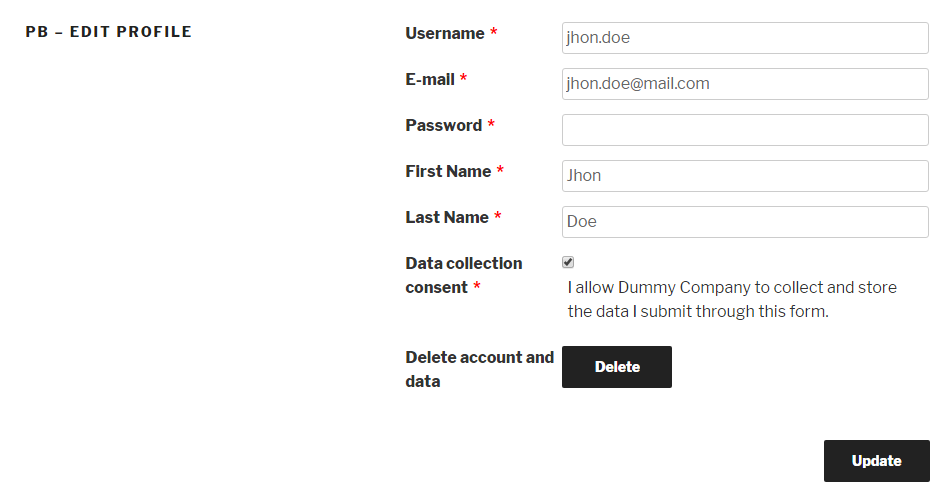Click the bold E-mail label text
This screenshot has height=501, width=951.
[430, 79]
